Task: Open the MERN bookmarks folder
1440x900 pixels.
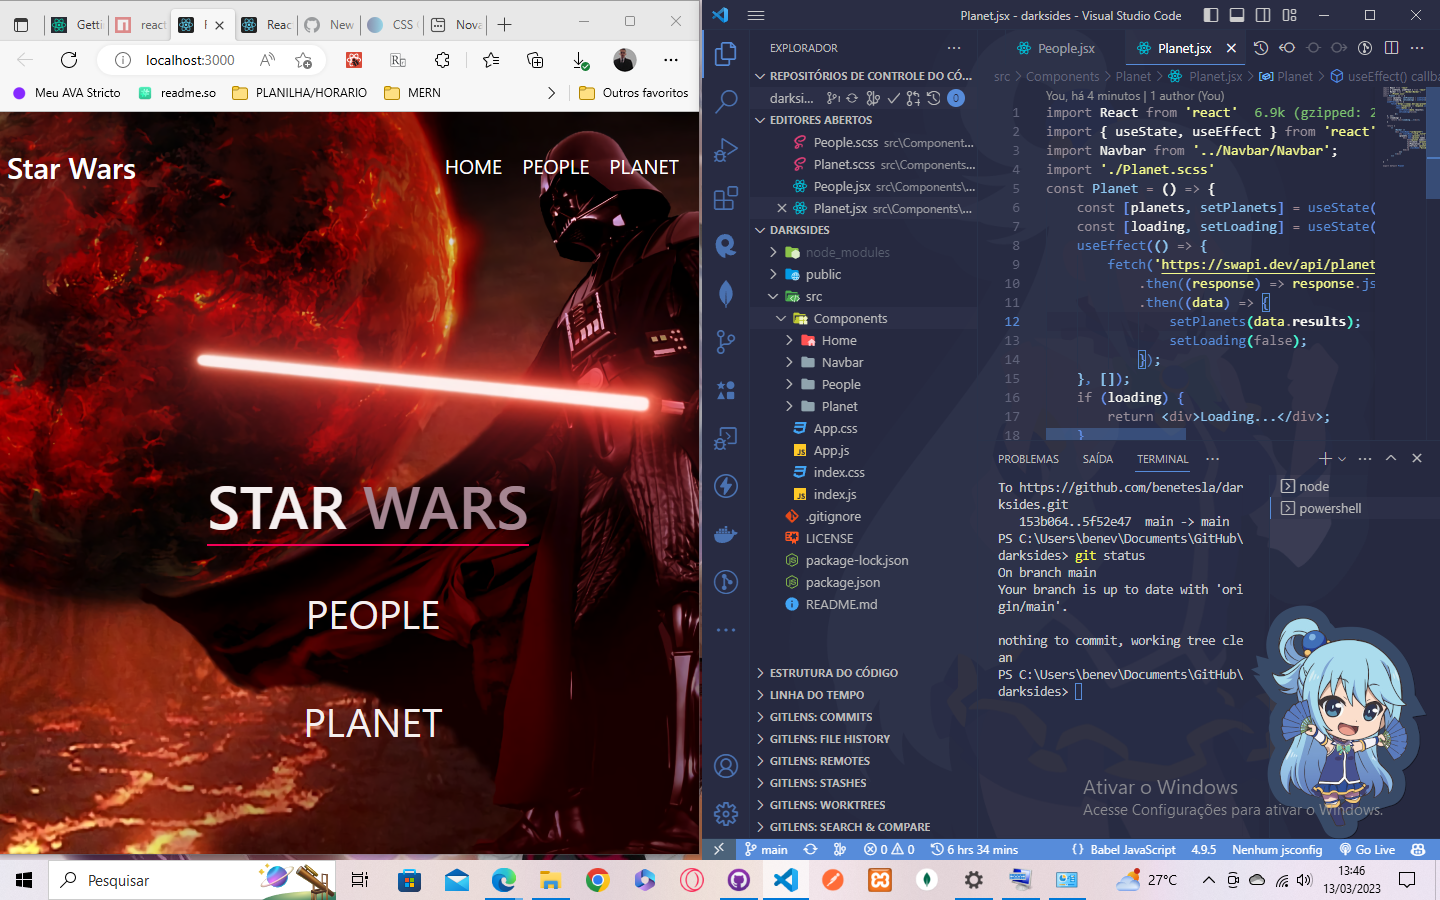Action: pyautogui.click(x=412, y=92)
